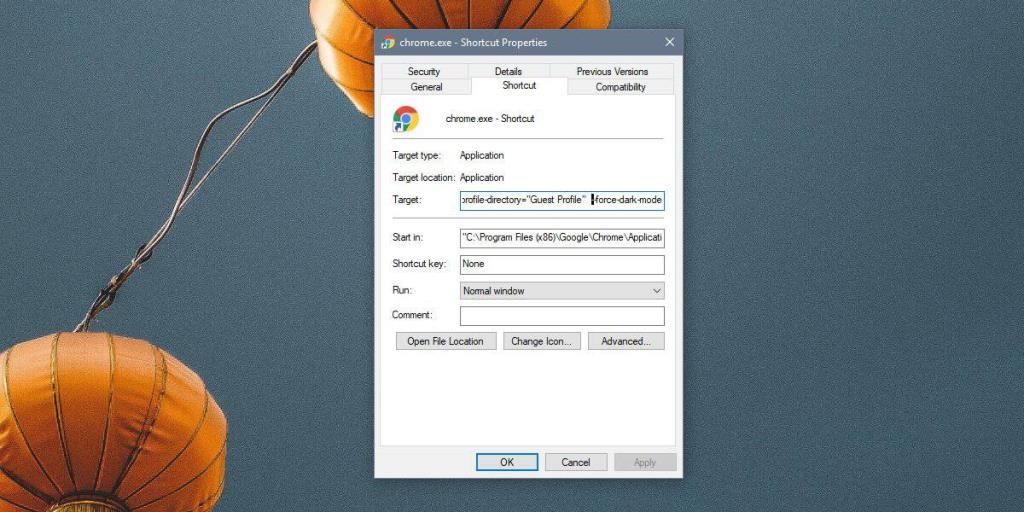This screenshot has width=1024, height=512.
Task: Click the Chrome shortcut icon in title bar
Action: click(388, 43)
